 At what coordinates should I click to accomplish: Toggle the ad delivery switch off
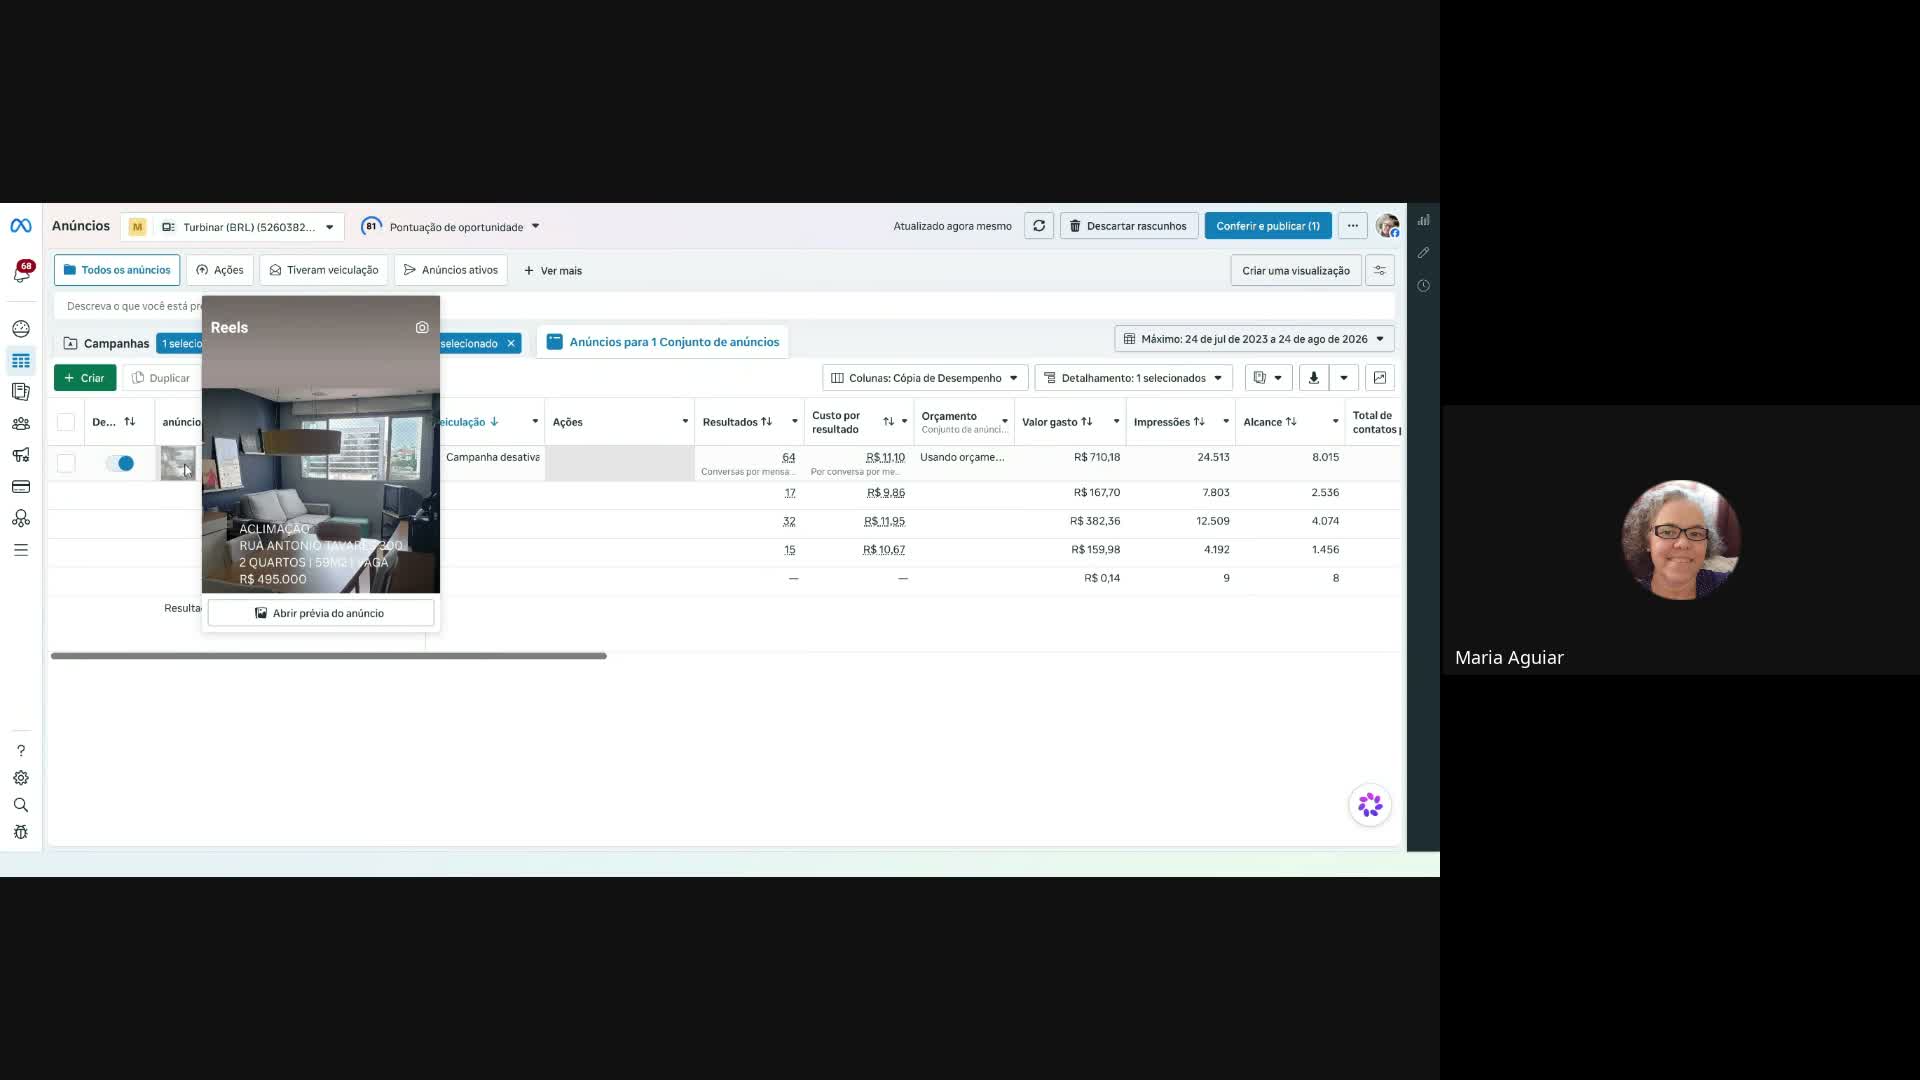[120, 464]
